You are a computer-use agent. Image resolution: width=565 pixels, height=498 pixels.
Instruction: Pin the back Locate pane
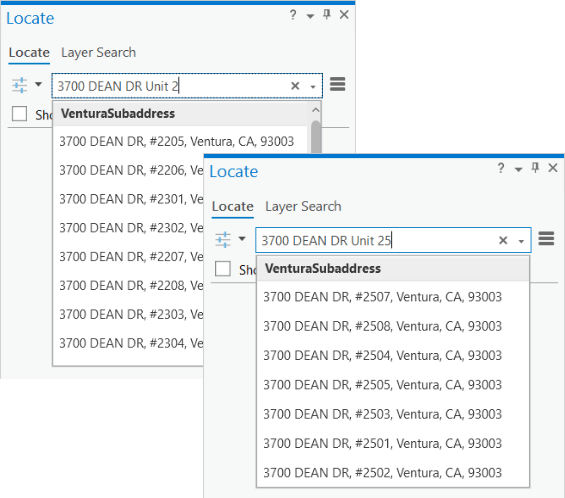click(x=327, y=15)
